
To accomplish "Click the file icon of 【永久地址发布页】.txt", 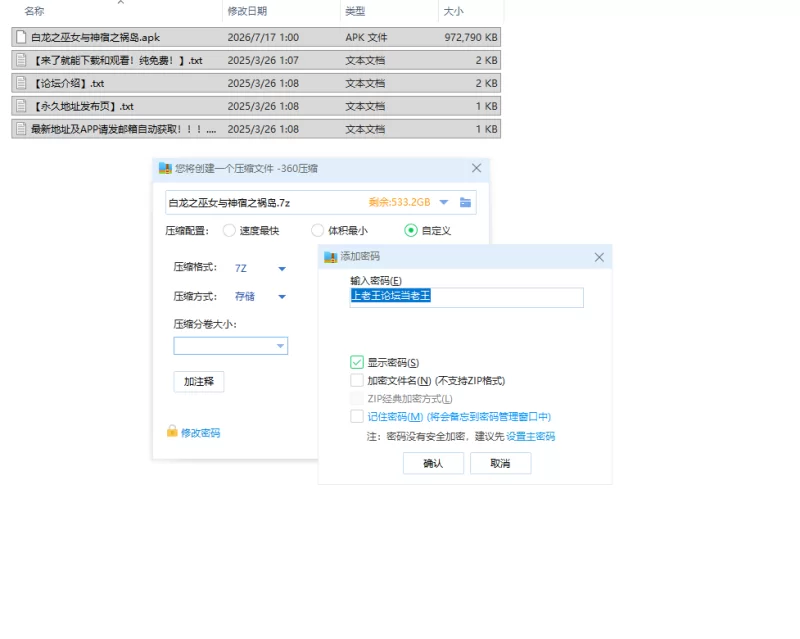I will pos(21,106).
